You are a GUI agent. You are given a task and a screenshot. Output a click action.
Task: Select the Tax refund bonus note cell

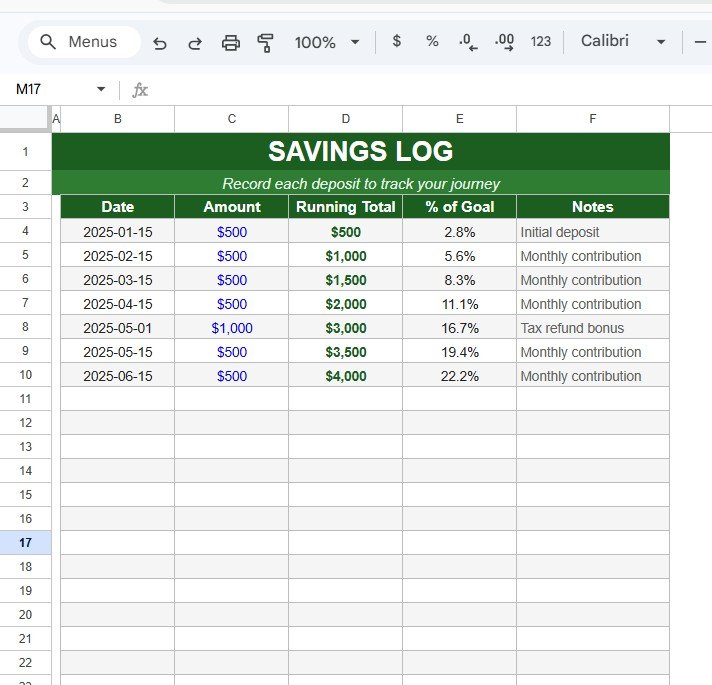click(592, 328)
